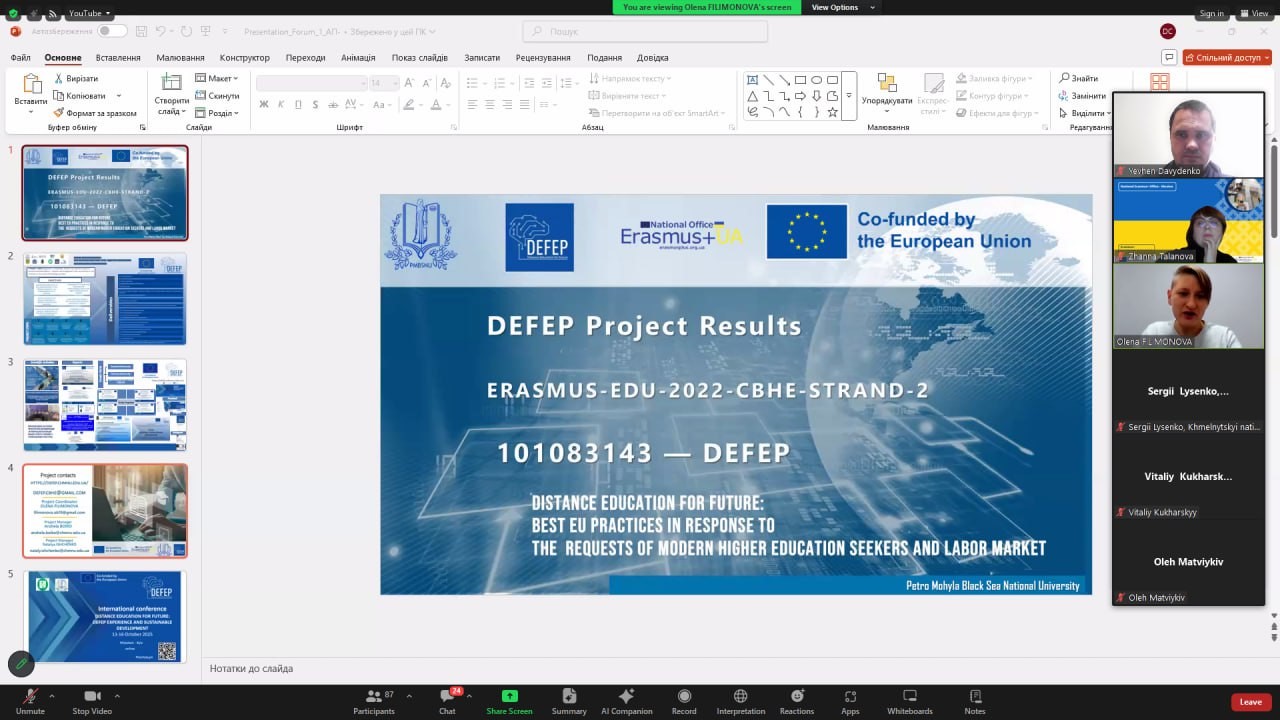Open the Interpretation globe icon
Screen dimensions: 1280x720
(x=740, y=697)
